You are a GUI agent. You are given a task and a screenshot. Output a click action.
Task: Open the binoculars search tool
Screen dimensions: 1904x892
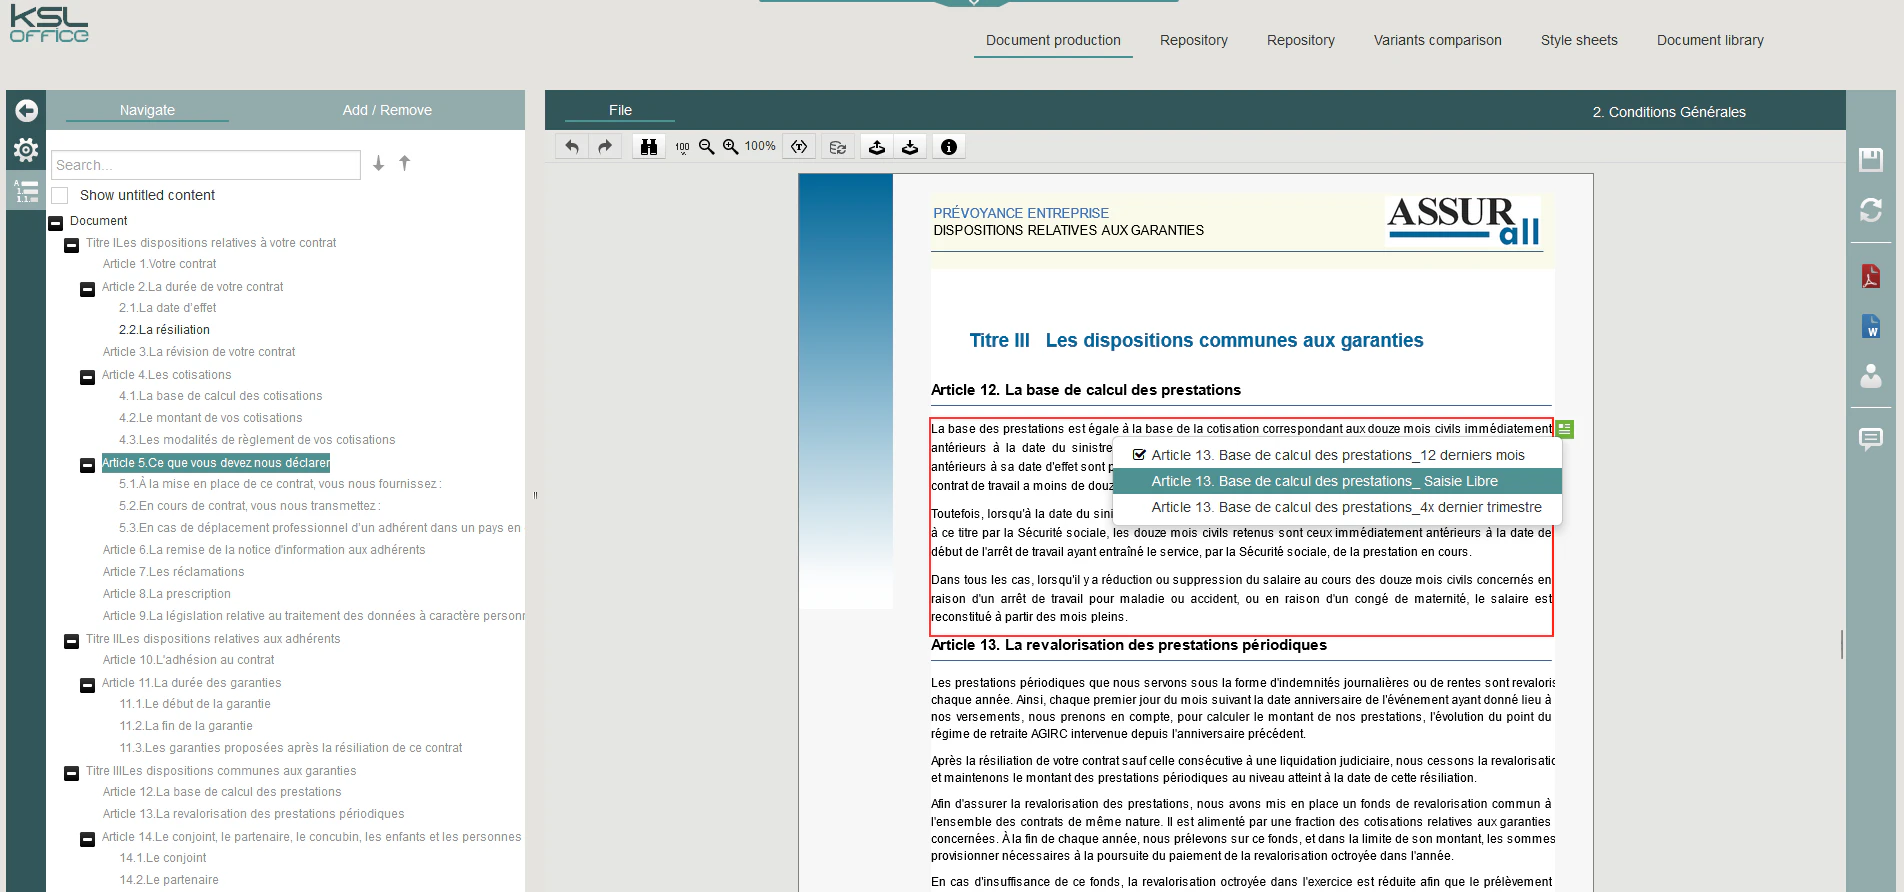[649, 147]
